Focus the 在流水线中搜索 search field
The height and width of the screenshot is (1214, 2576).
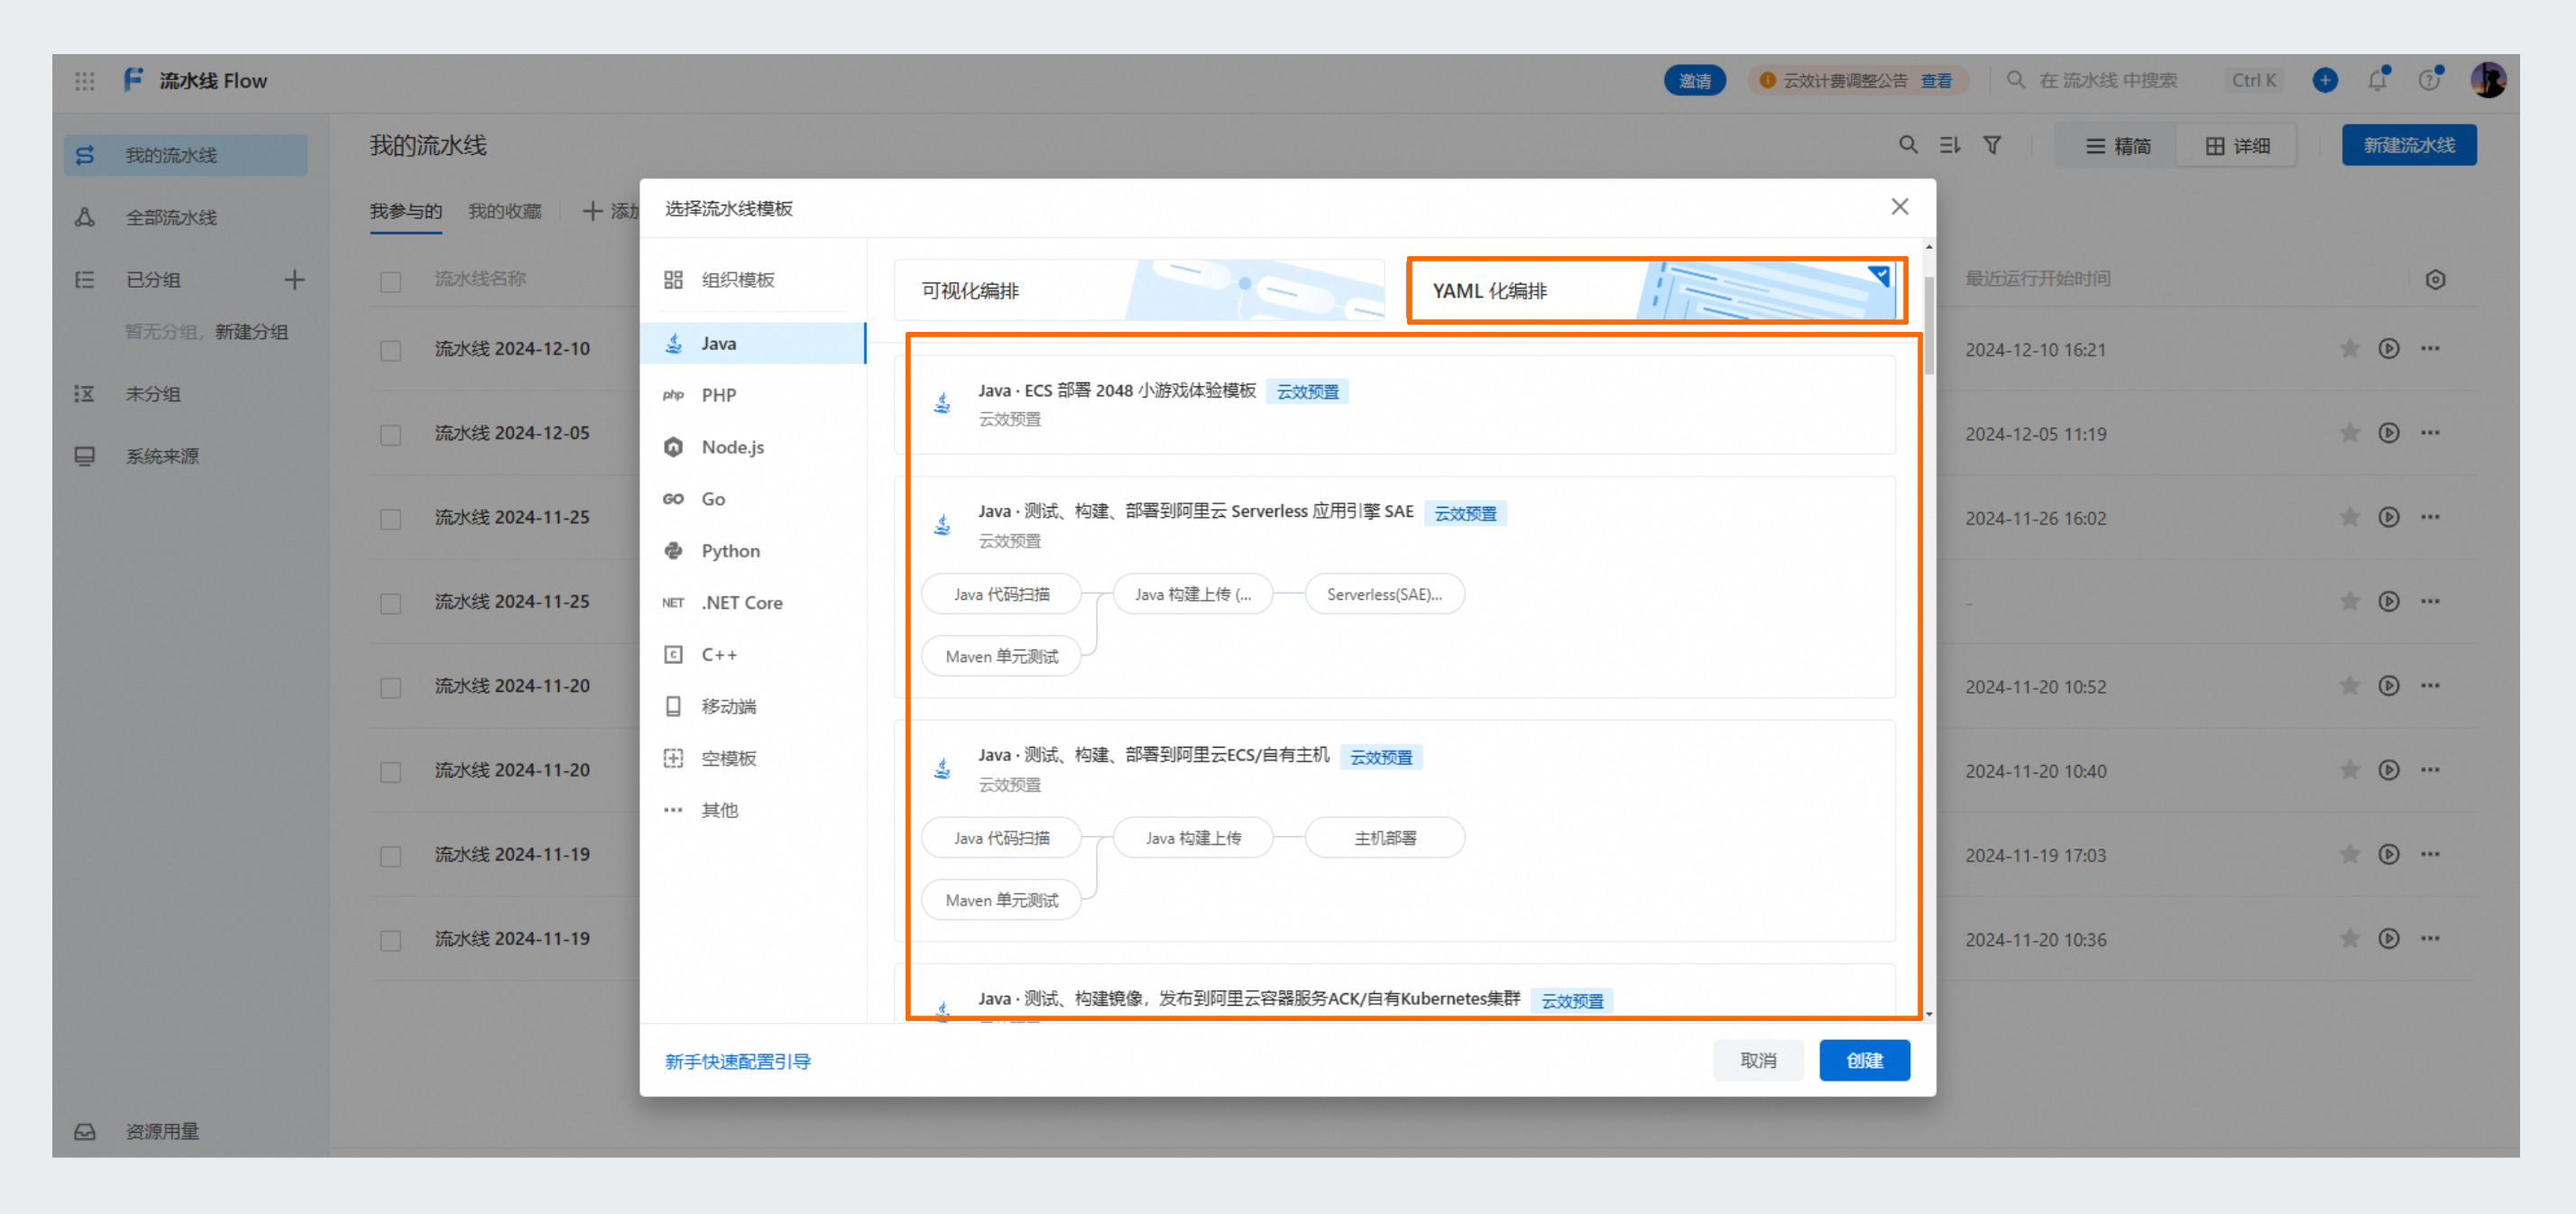coord(2143,80)
